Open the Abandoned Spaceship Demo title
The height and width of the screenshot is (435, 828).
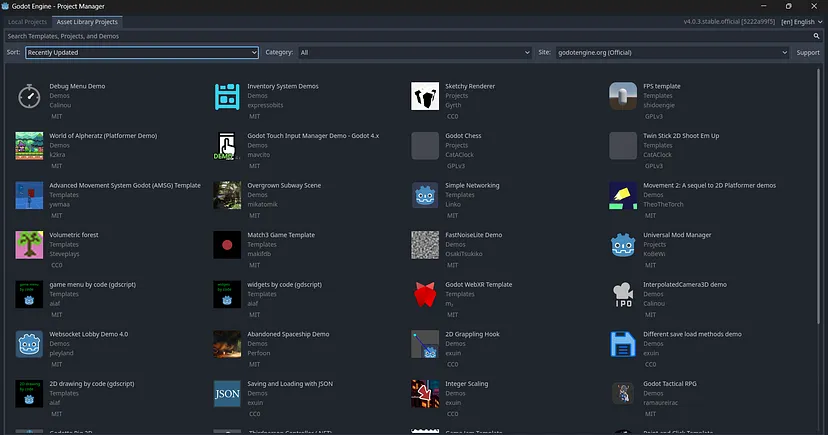pyautogui.click(x=288, y=334)
